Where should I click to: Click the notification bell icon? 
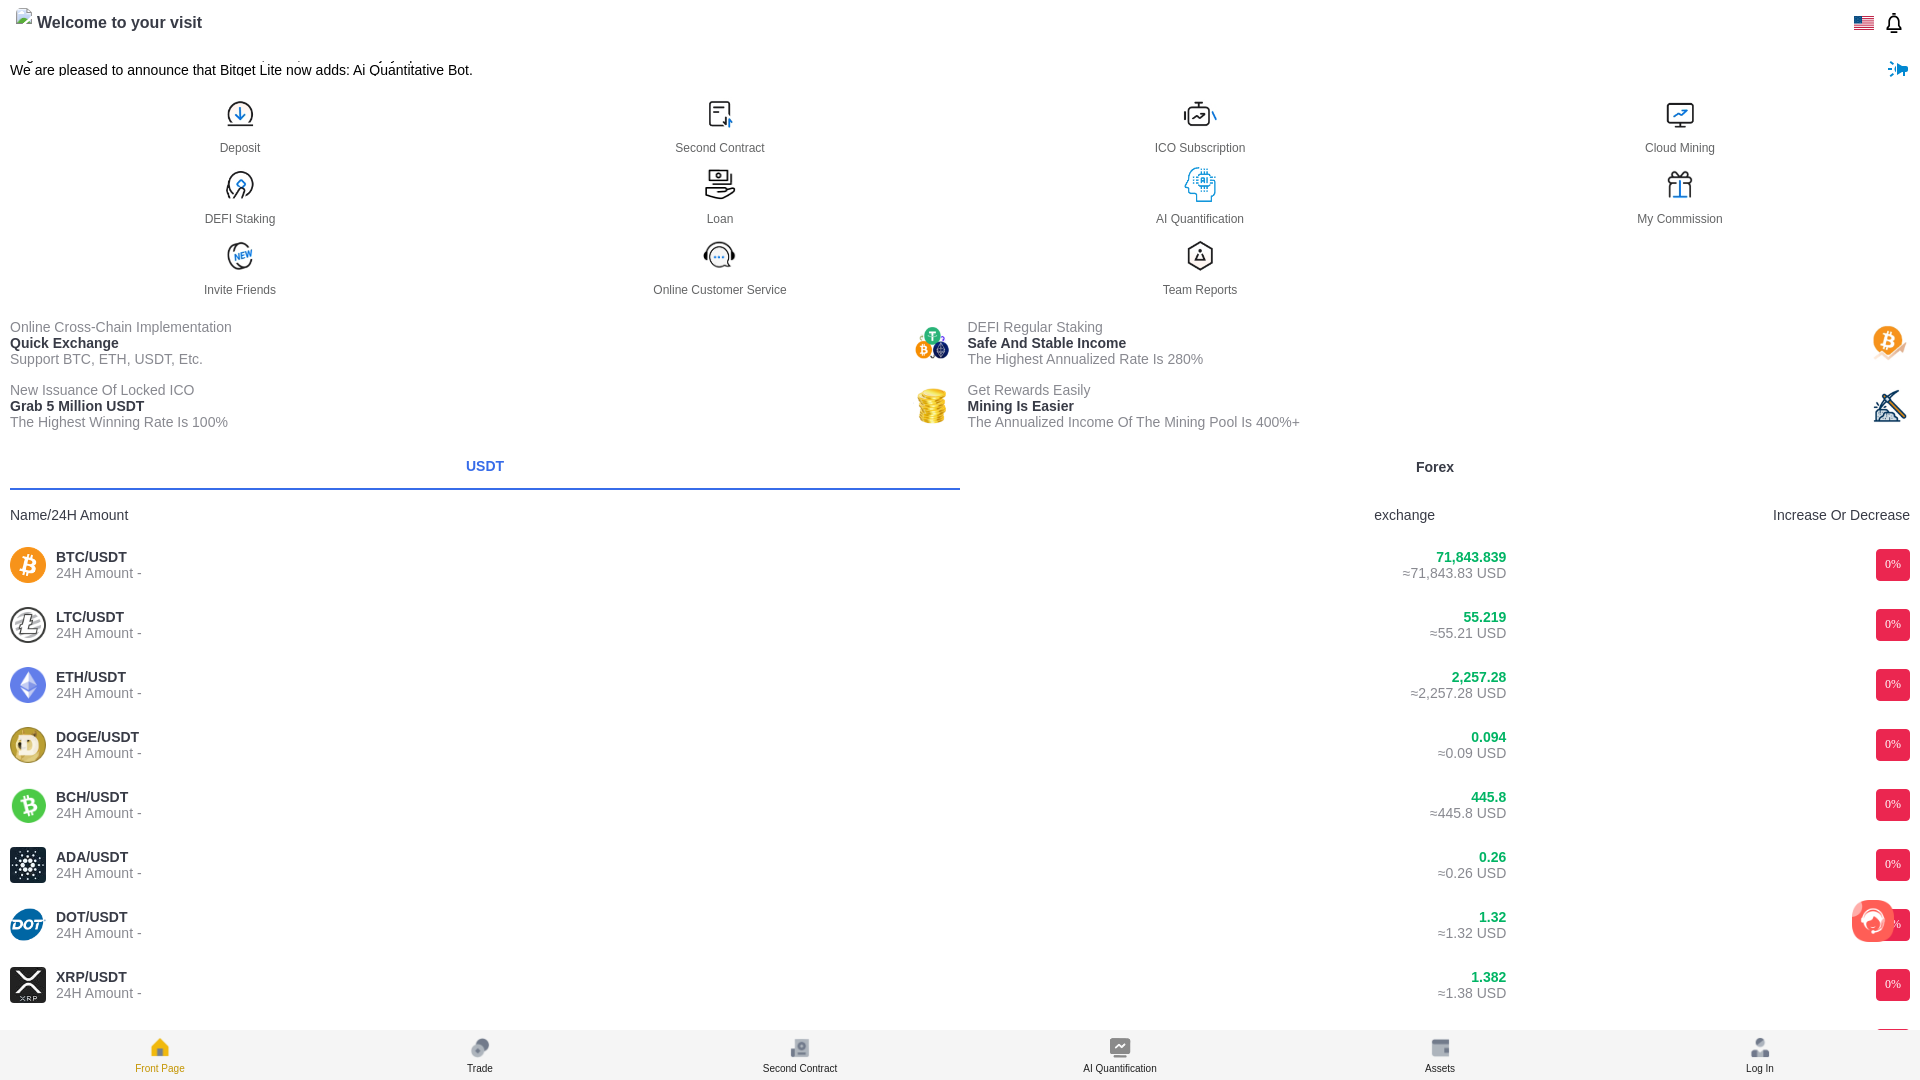(x=1894, y=23)
